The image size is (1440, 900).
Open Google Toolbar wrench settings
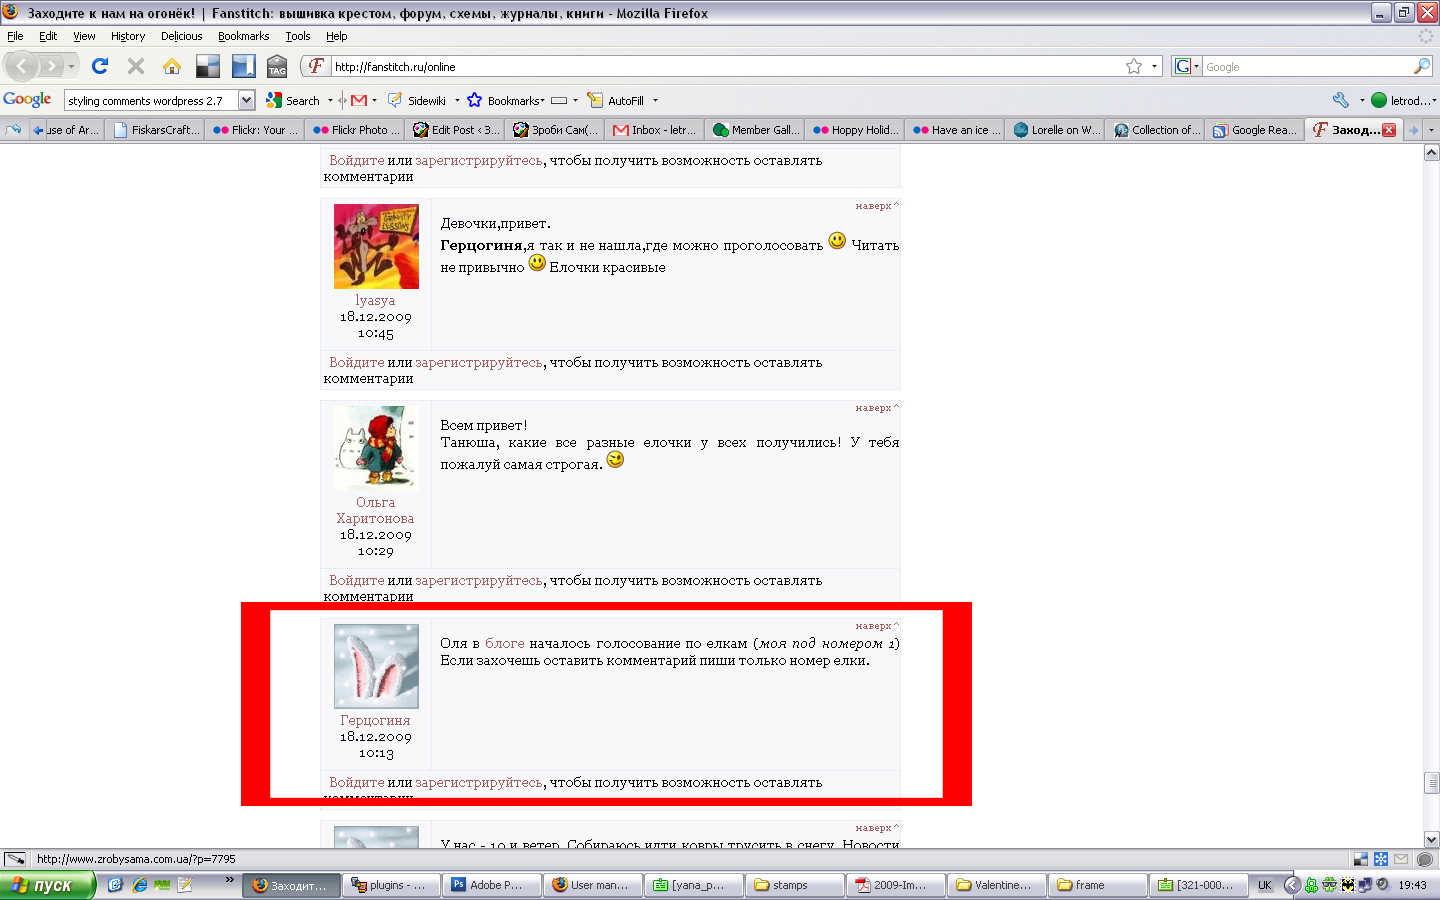tap(1341, 100)
